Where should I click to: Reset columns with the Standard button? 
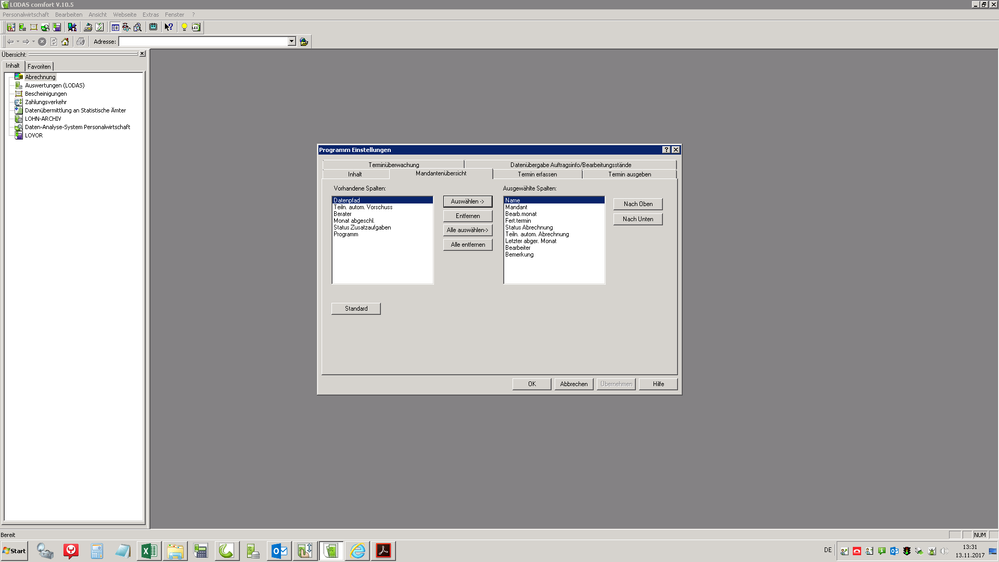pos(356,308)
